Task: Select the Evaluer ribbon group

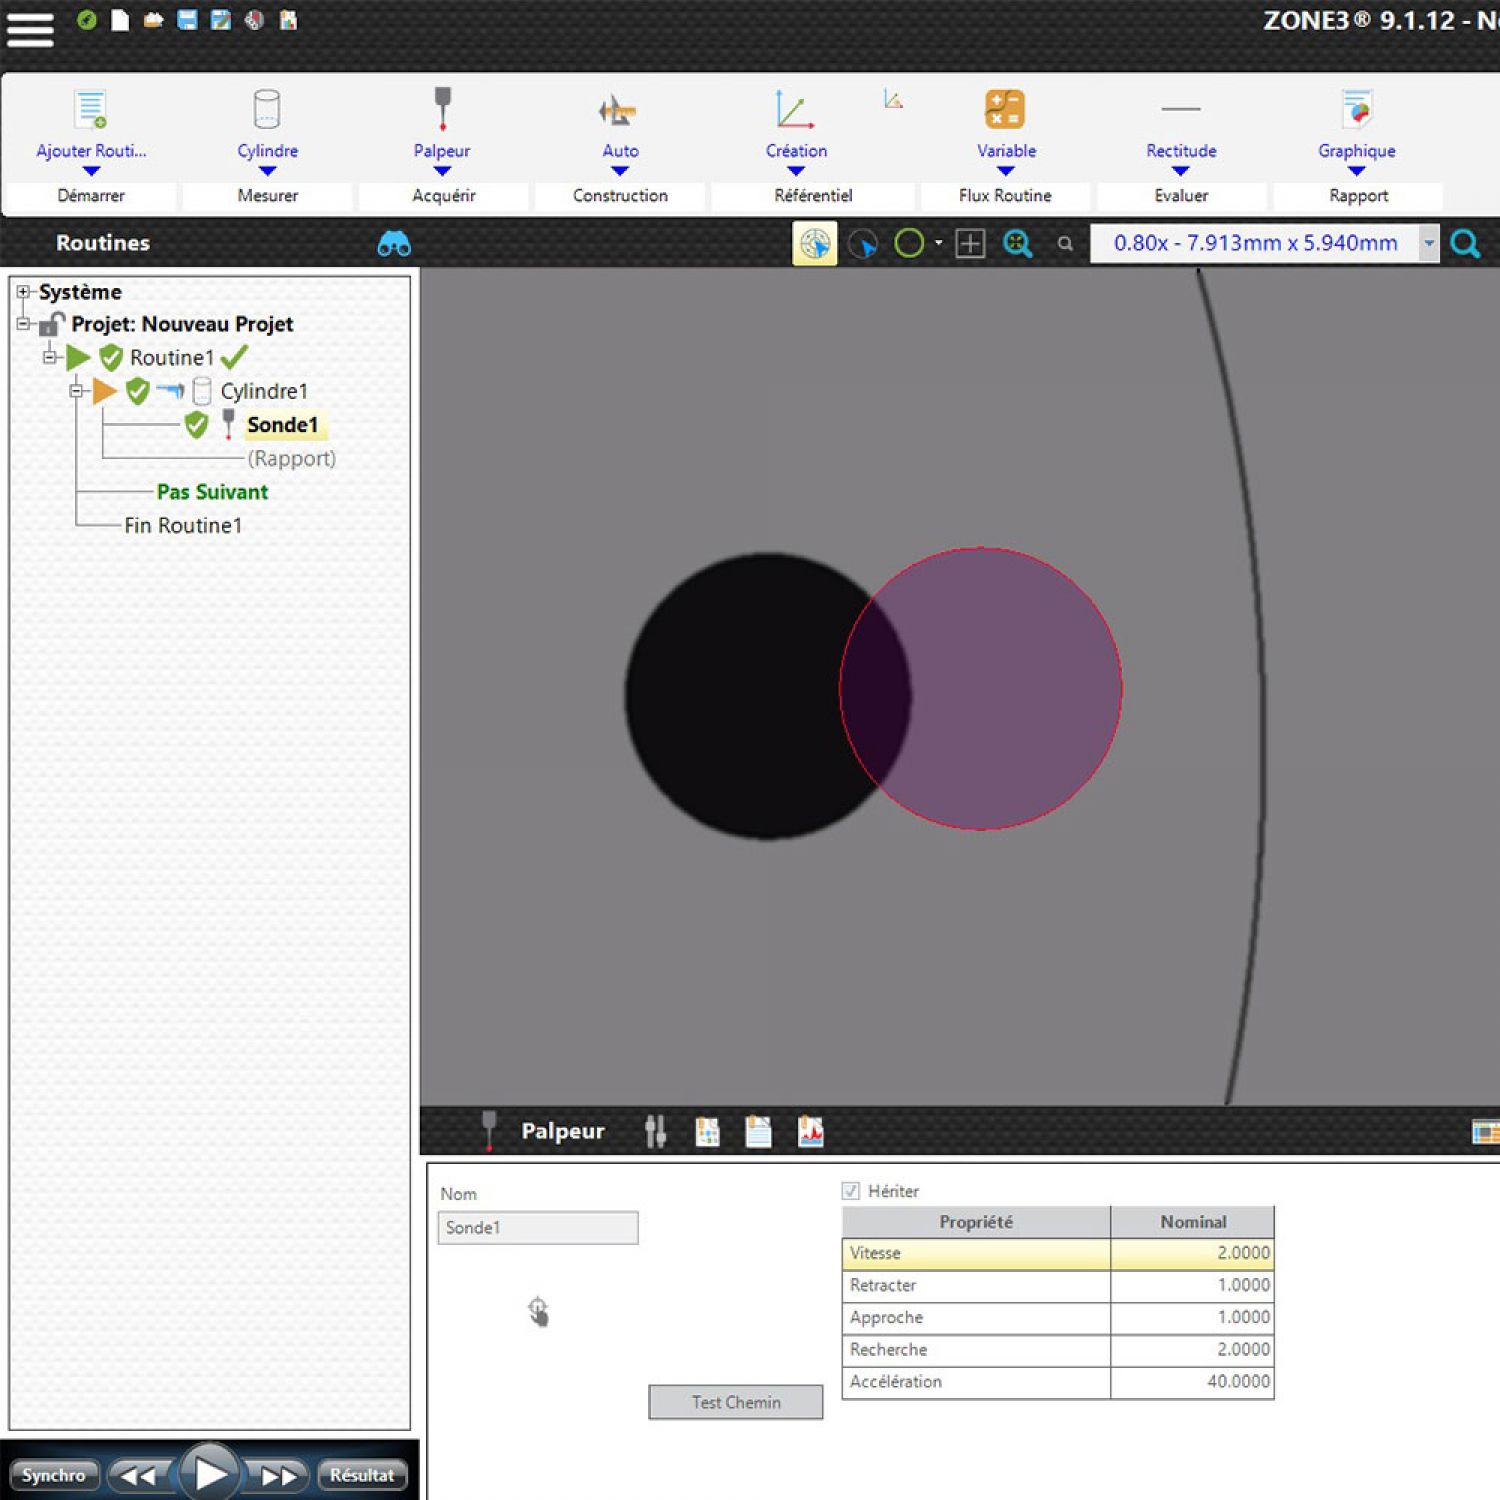Action: coord(1181,196)
